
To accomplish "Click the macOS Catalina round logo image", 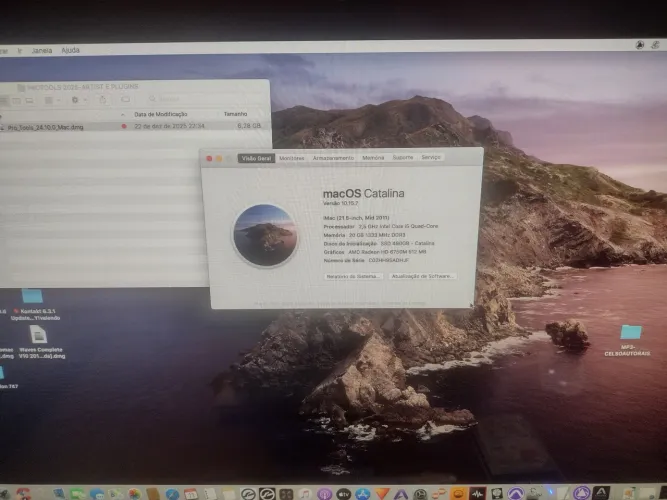I will pos(265,235).
